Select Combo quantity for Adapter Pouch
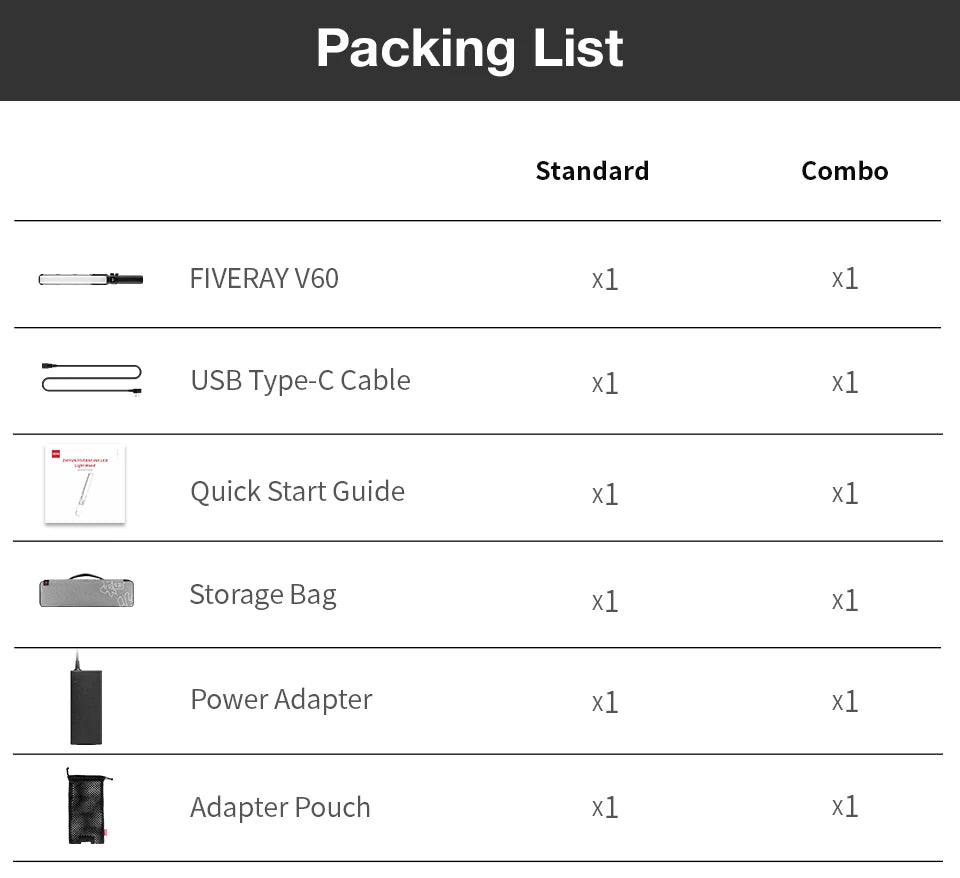 click(x=845, y=806)
